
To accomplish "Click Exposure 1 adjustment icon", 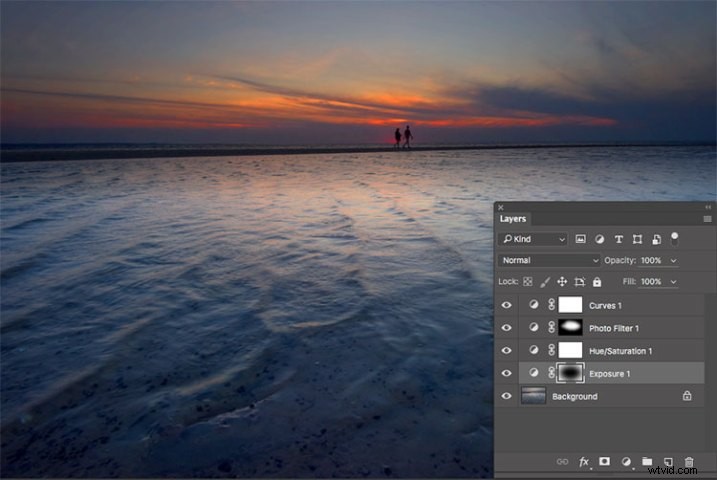I will tap(533, 373).
